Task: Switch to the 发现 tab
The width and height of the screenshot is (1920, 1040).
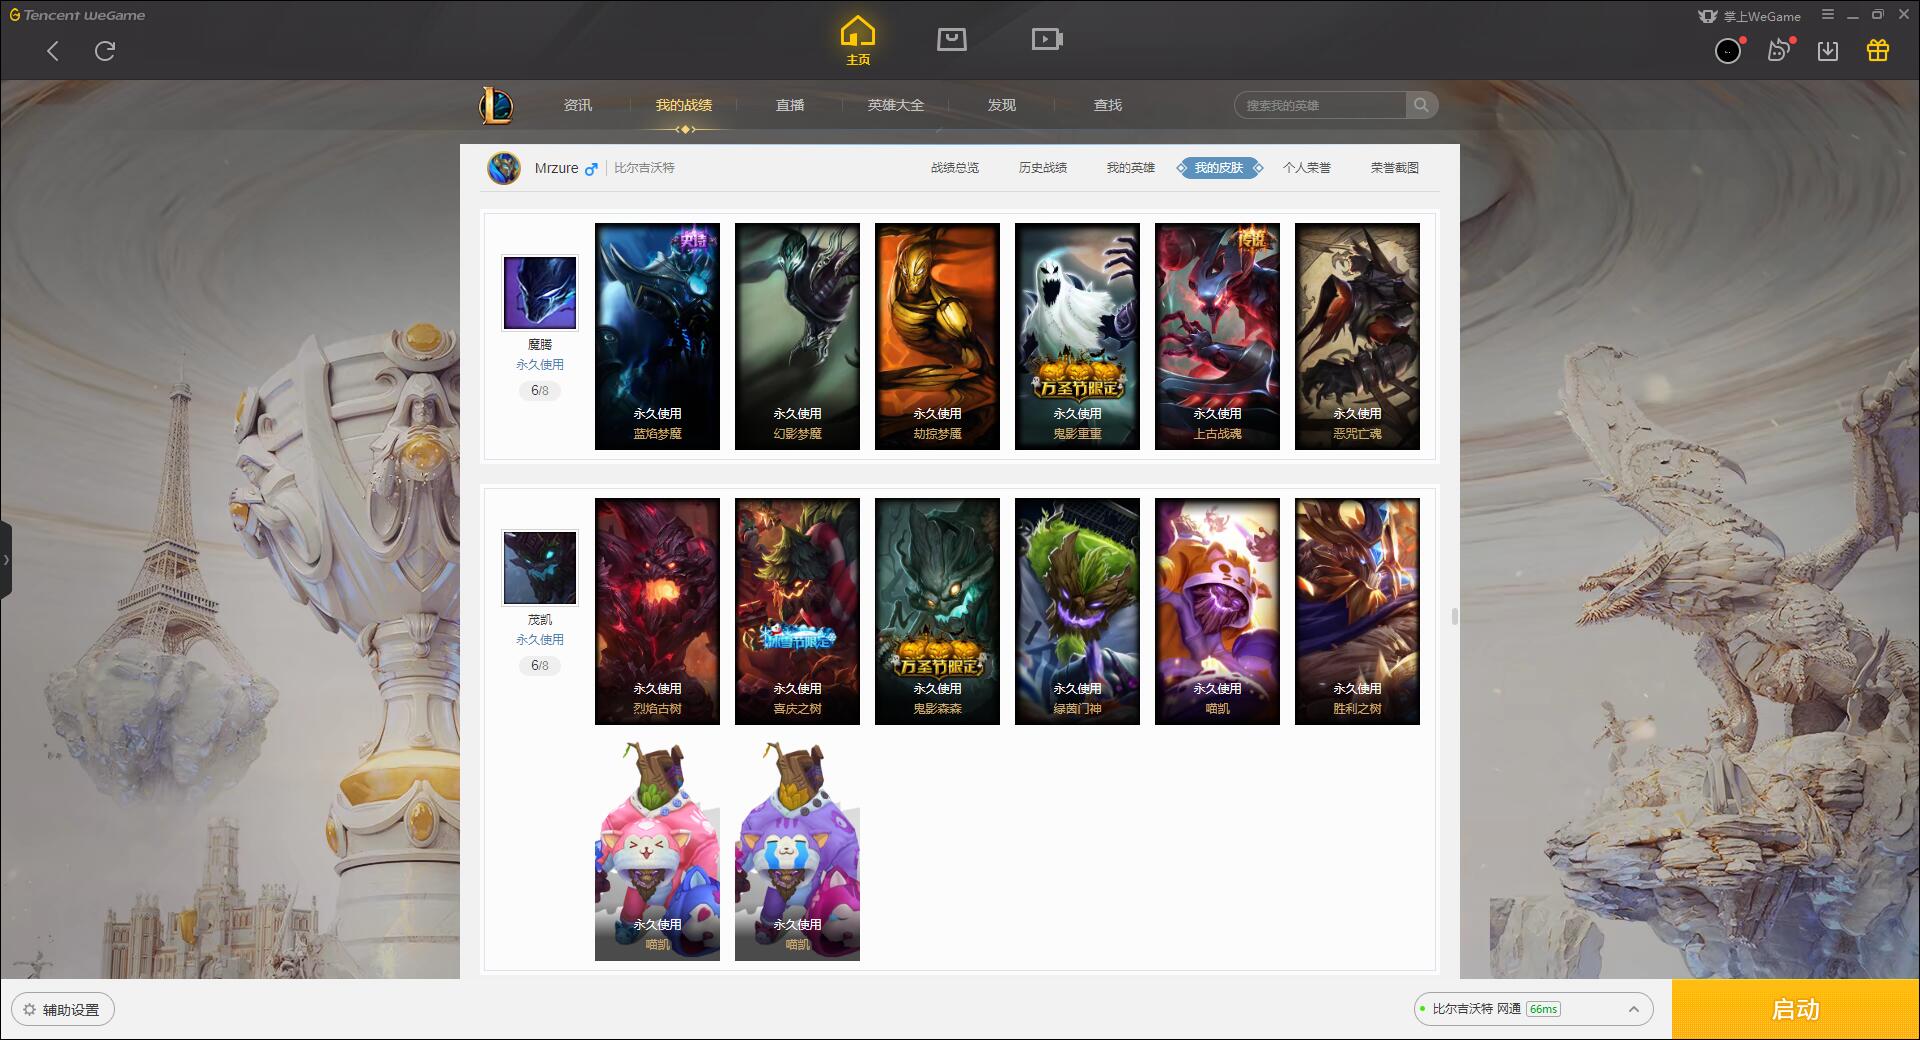Action: pyautogui.click(x=1002, y=105)
